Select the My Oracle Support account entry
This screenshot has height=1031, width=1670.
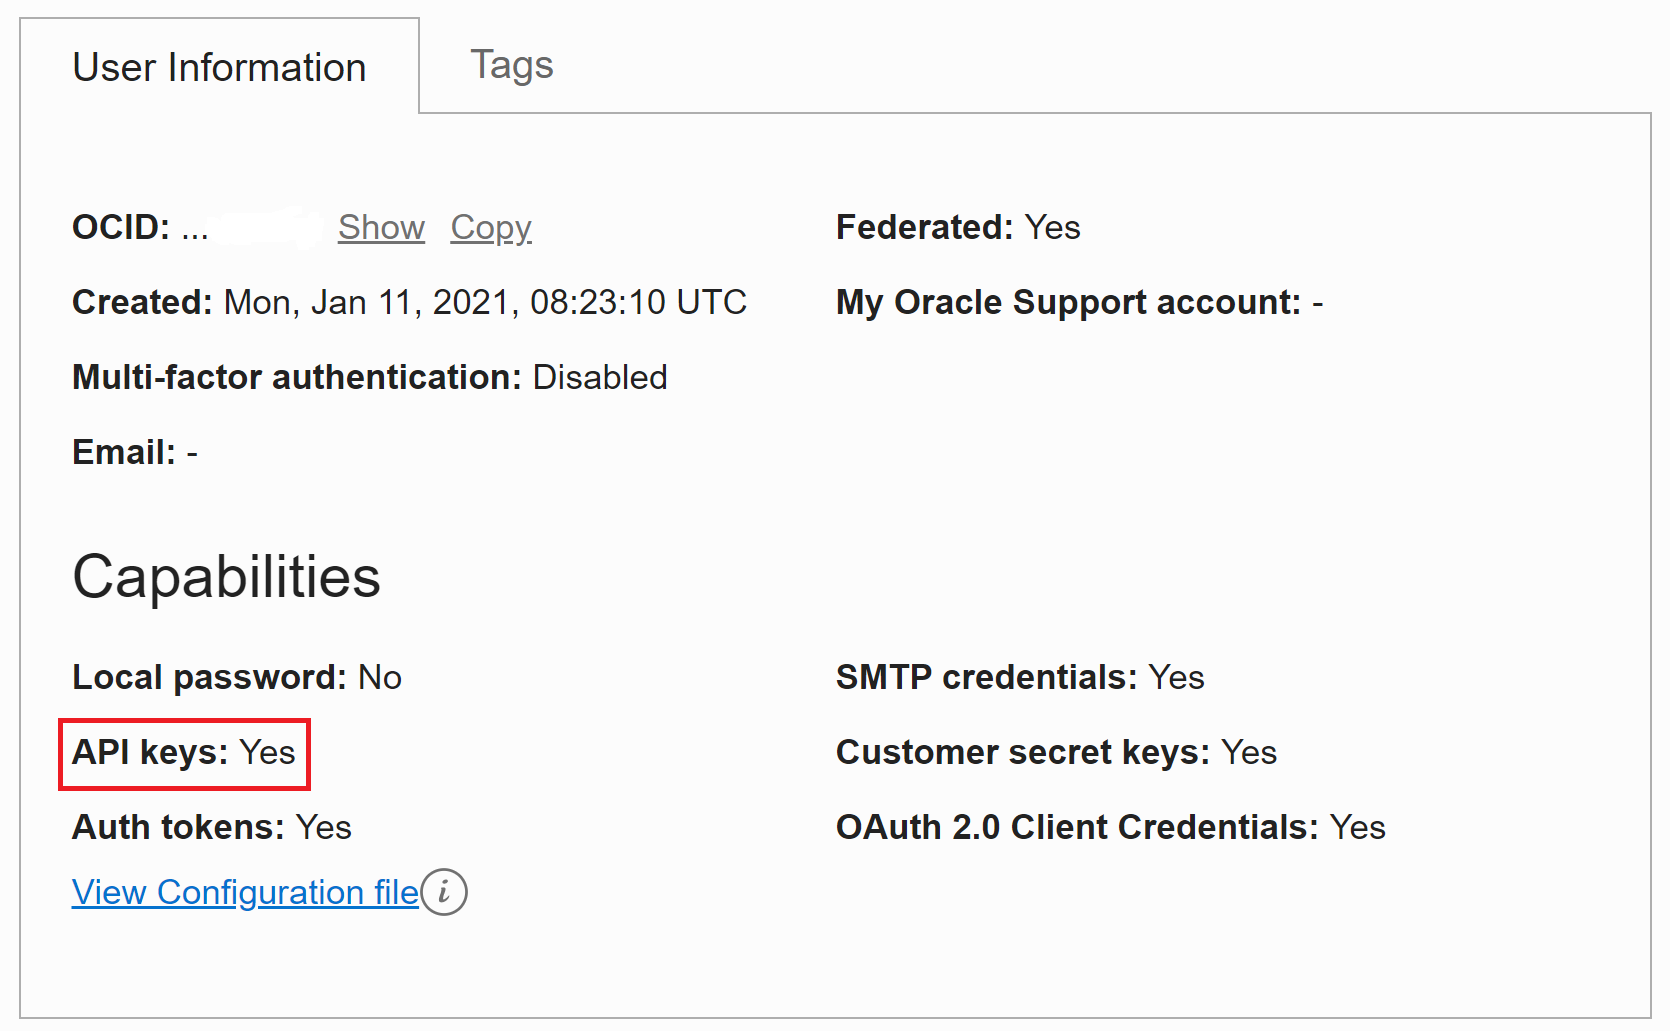pyautogui.click(x=1078, y=302)
